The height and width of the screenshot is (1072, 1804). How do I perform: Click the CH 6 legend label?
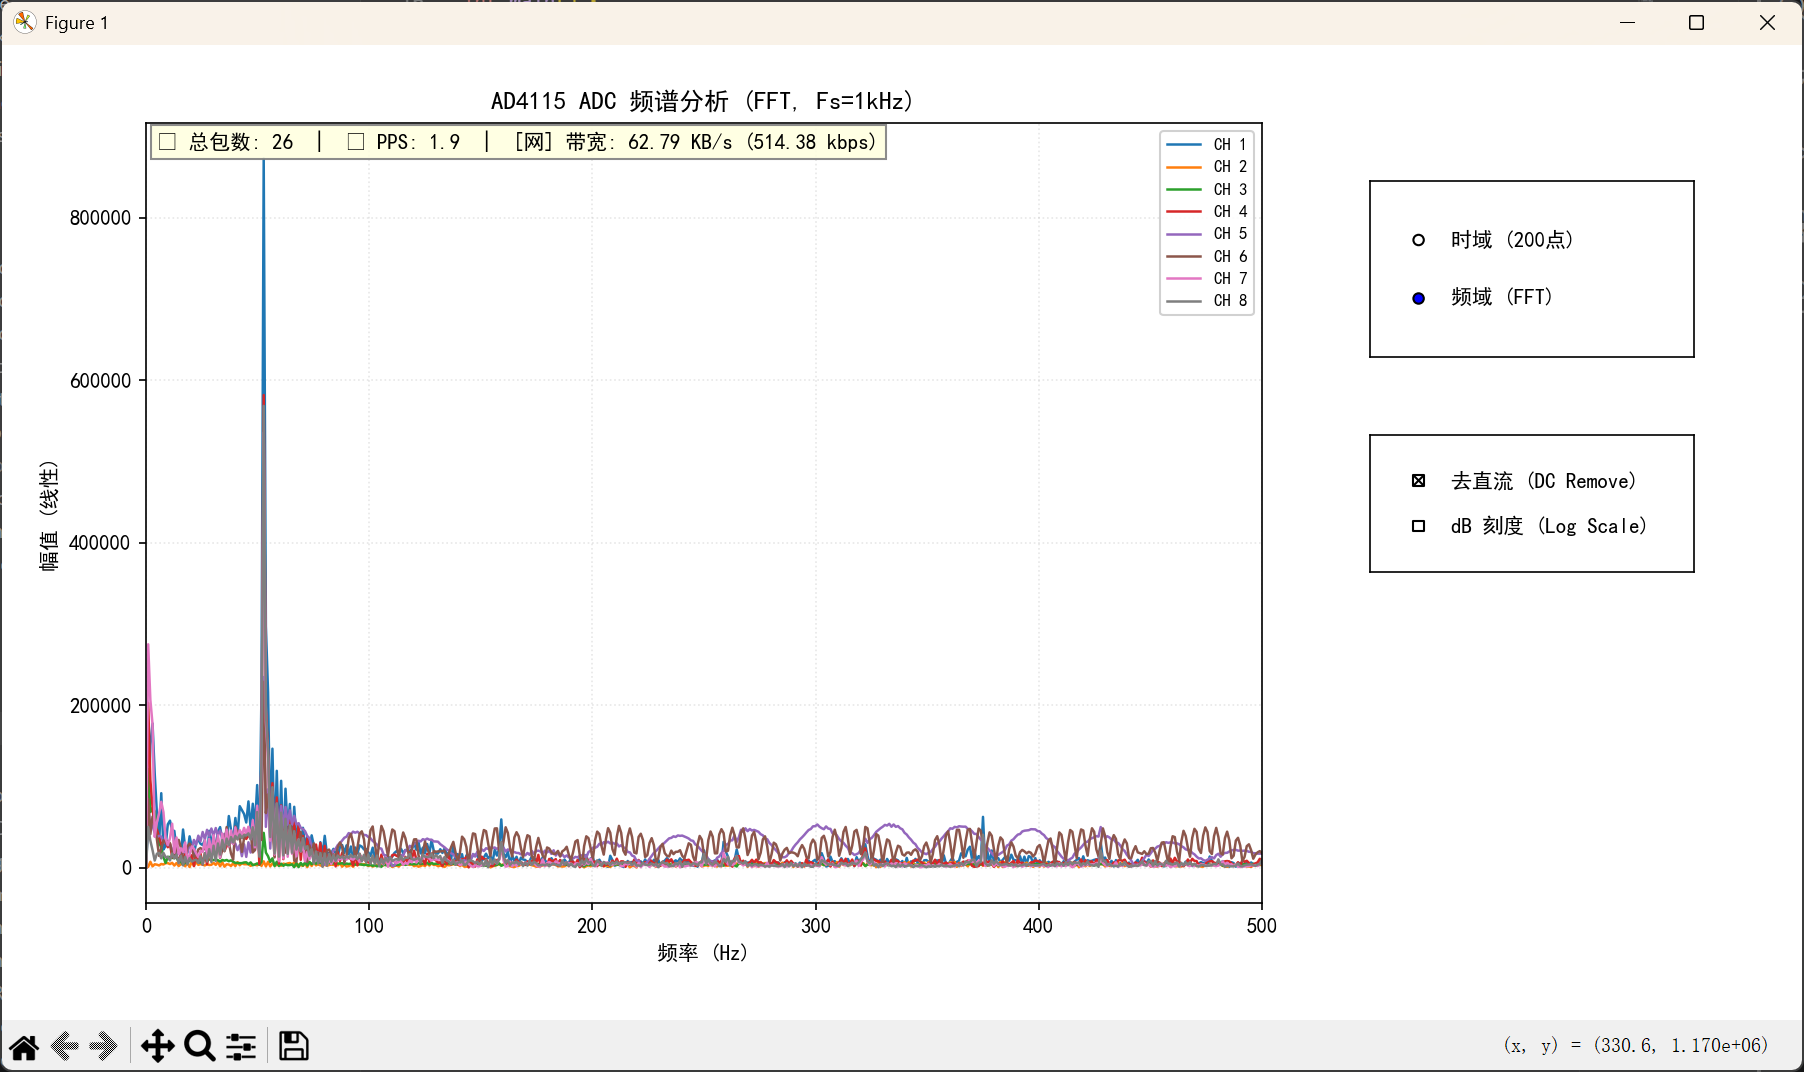1230,256
